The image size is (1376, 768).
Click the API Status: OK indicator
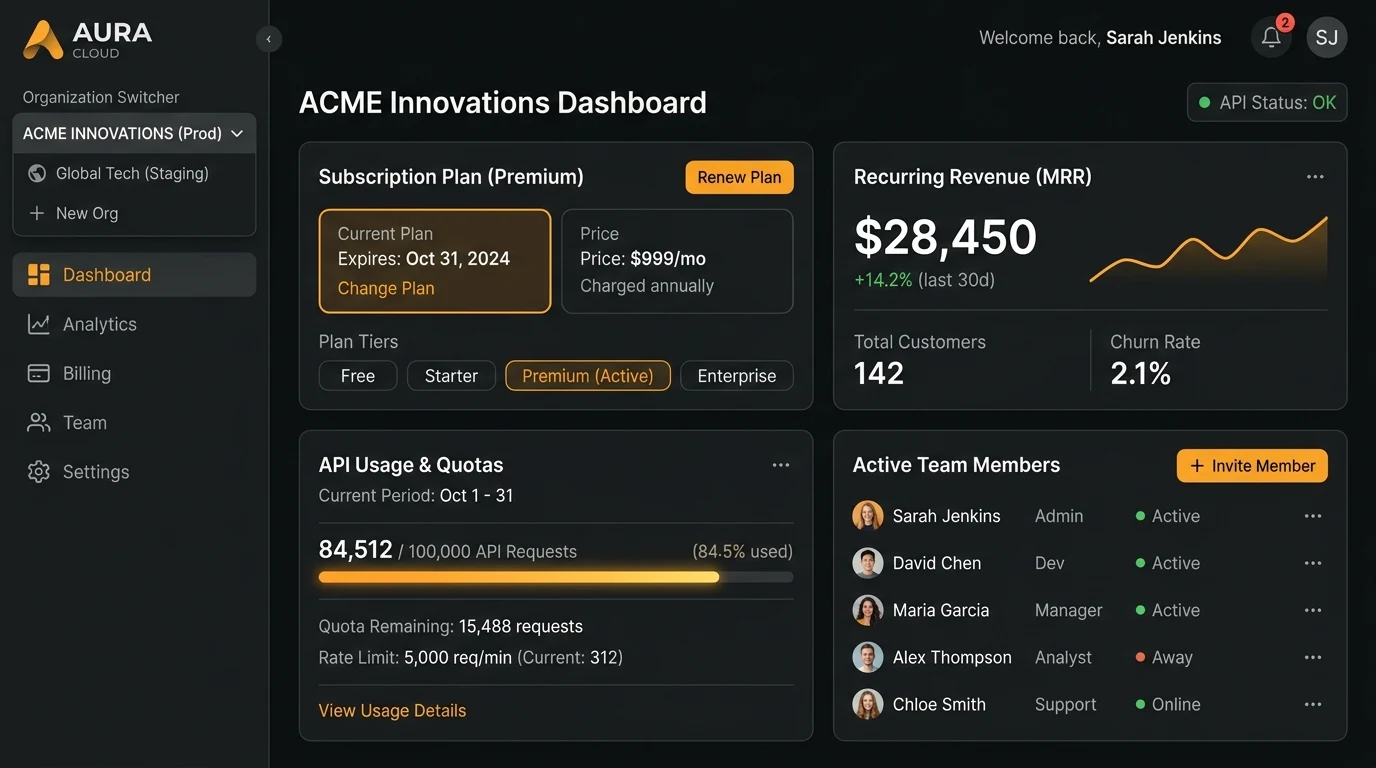tap(1267, 102)
